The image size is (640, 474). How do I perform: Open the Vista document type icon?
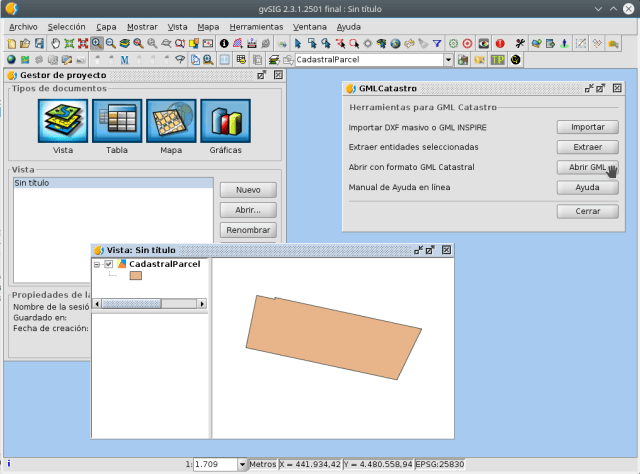point(62,121)
